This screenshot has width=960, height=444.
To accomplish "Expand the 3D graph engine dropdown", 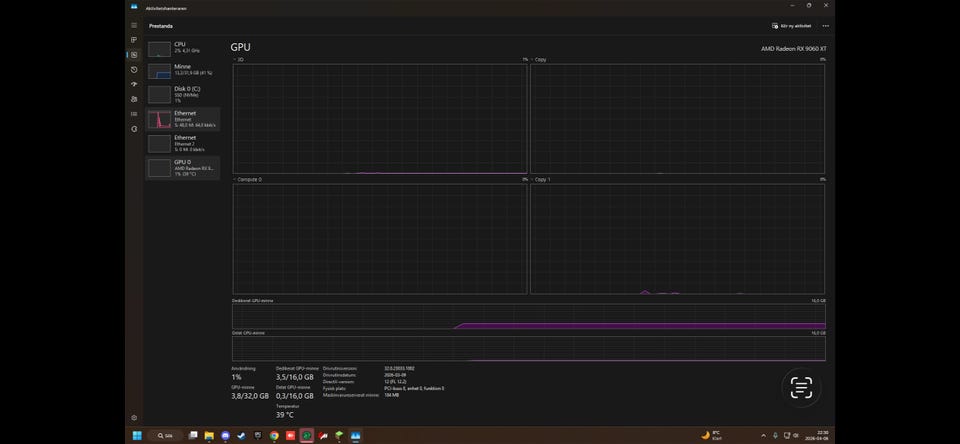I will pyautogui.click(x=235, y=60).
